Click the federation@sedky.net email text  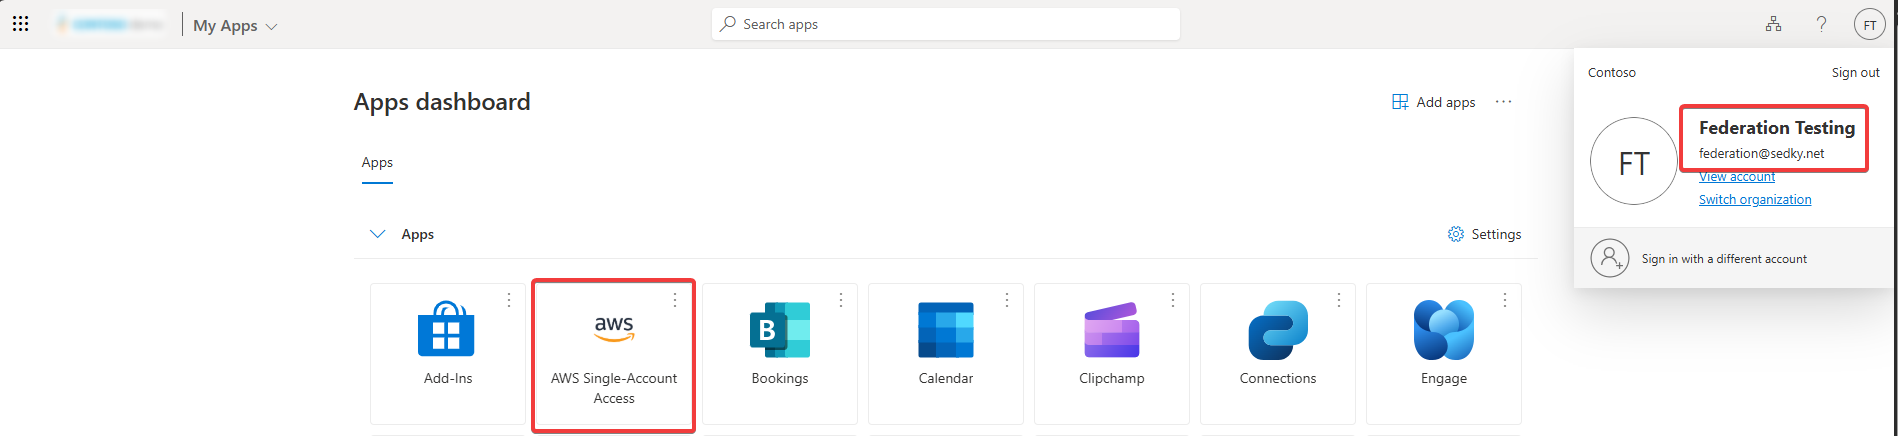click(1761, 153)
